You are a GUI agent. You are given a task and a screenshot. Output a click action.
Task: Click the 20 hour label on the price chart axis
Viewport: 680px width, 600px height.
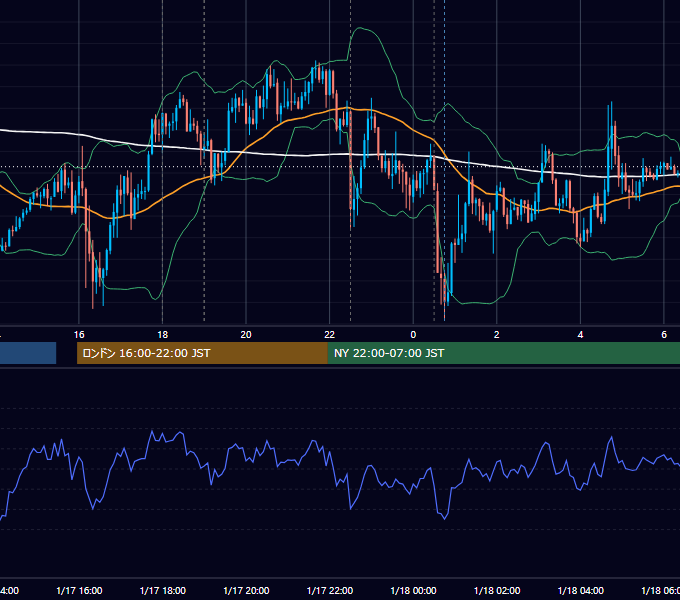pos(246,335)
